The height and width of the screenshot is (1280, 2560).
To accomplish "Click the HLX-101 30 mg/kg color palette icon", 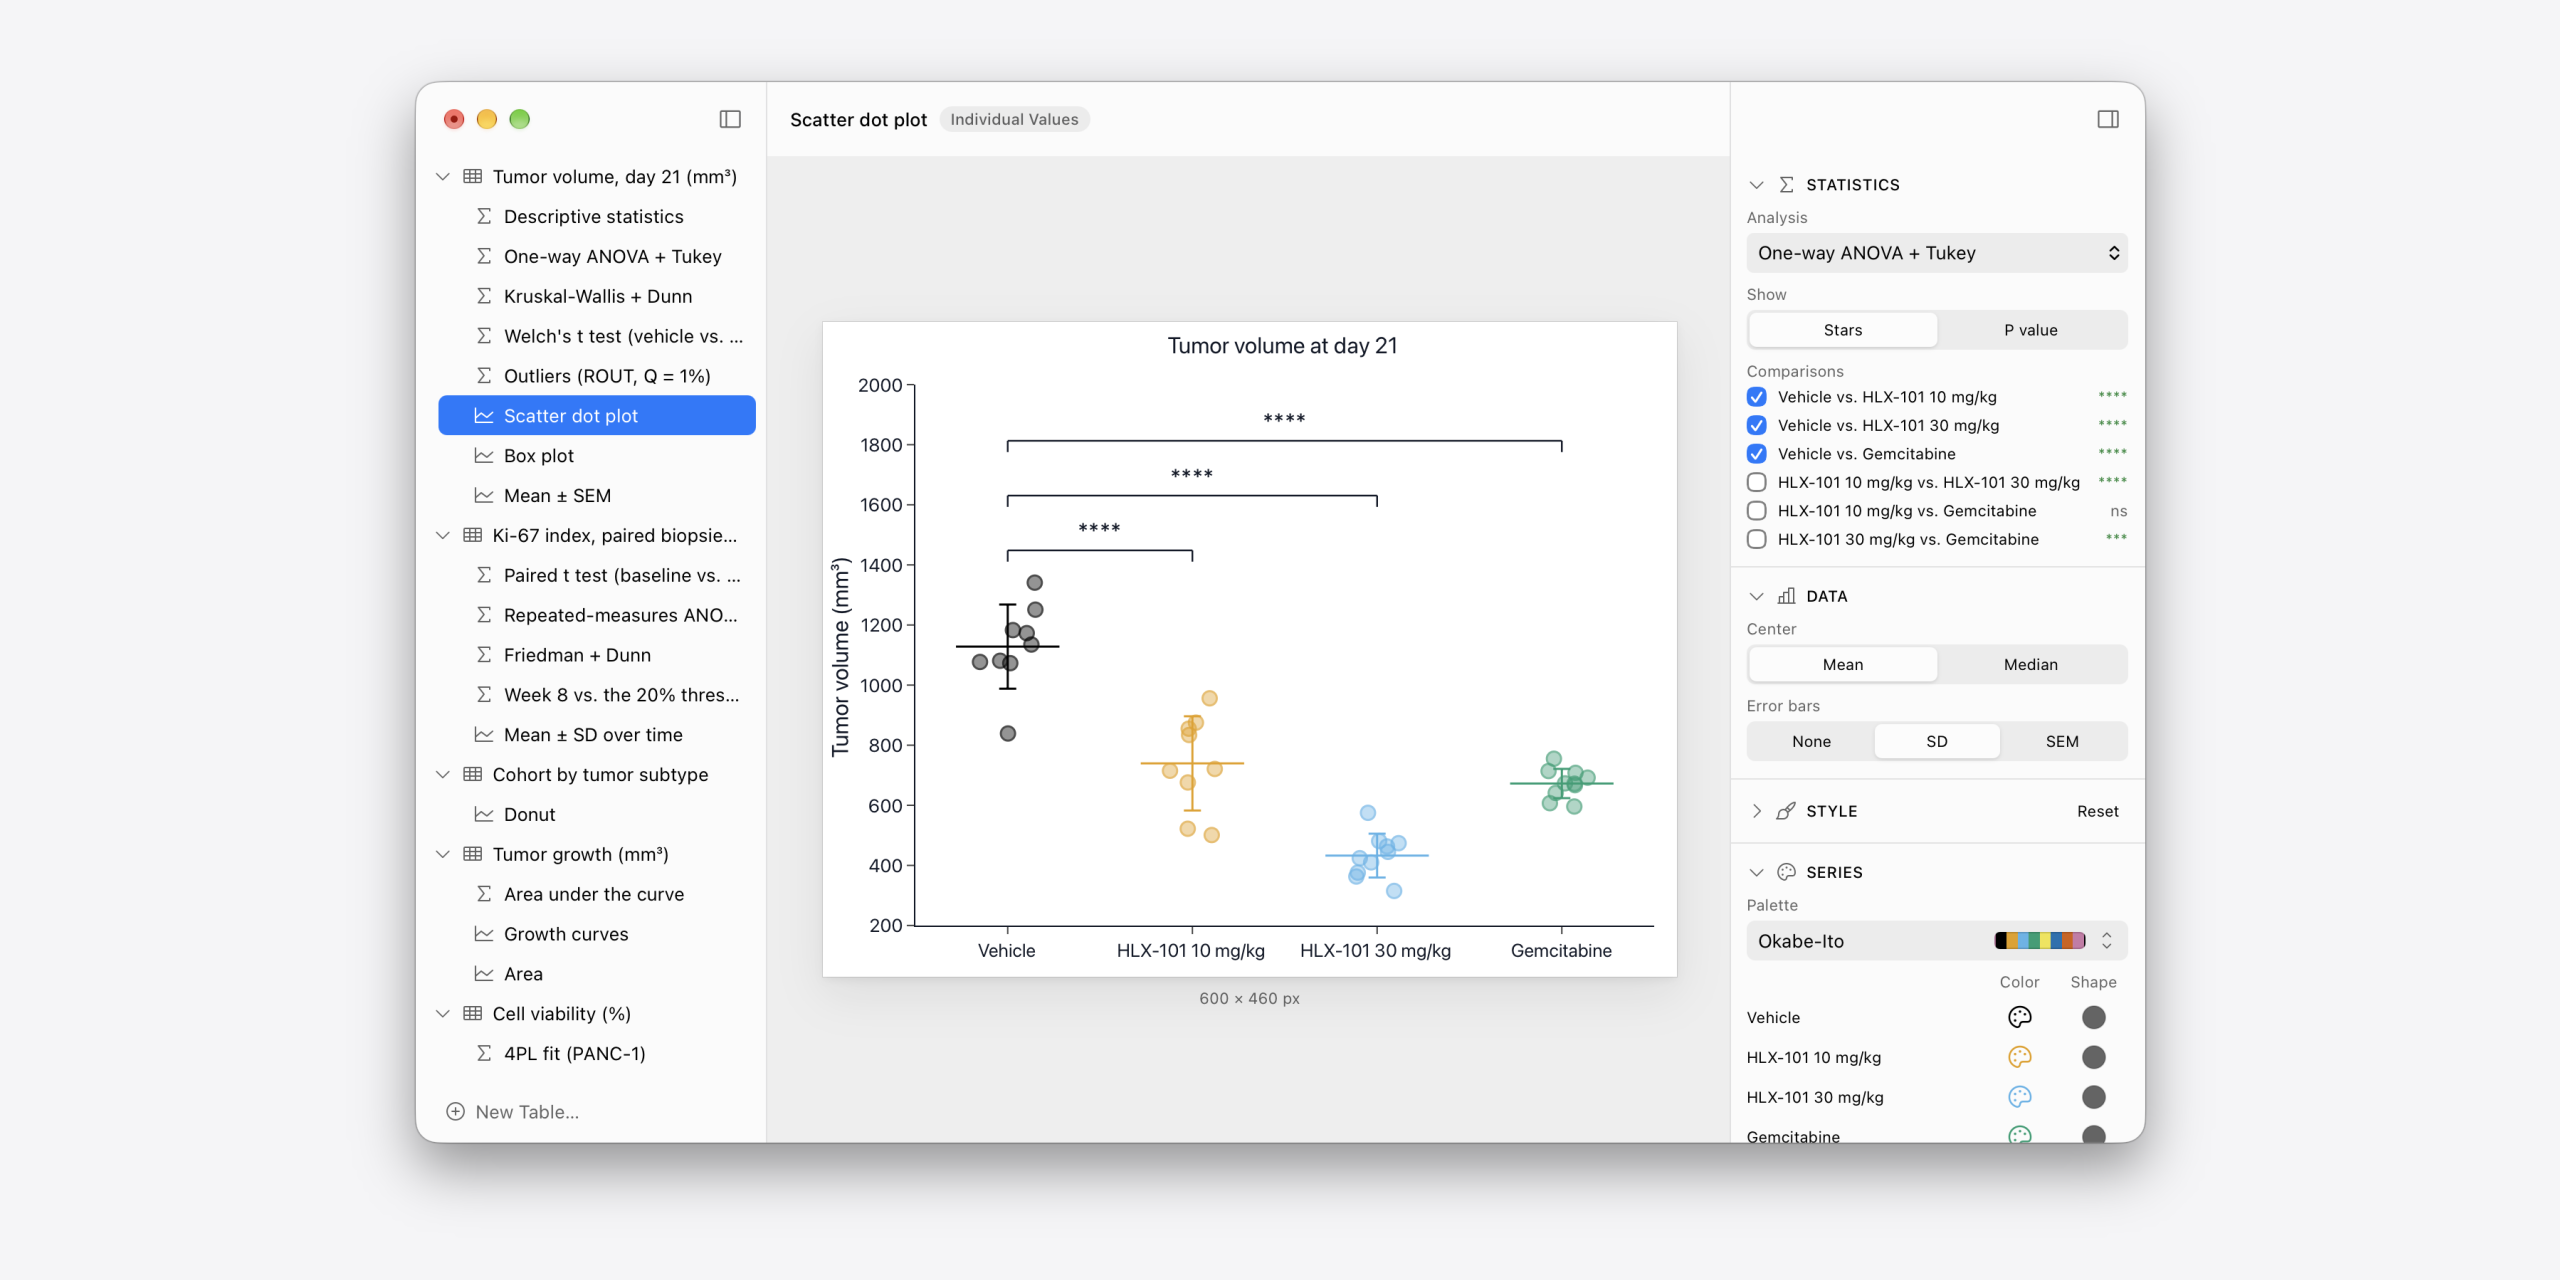I will point(2019,1097).
